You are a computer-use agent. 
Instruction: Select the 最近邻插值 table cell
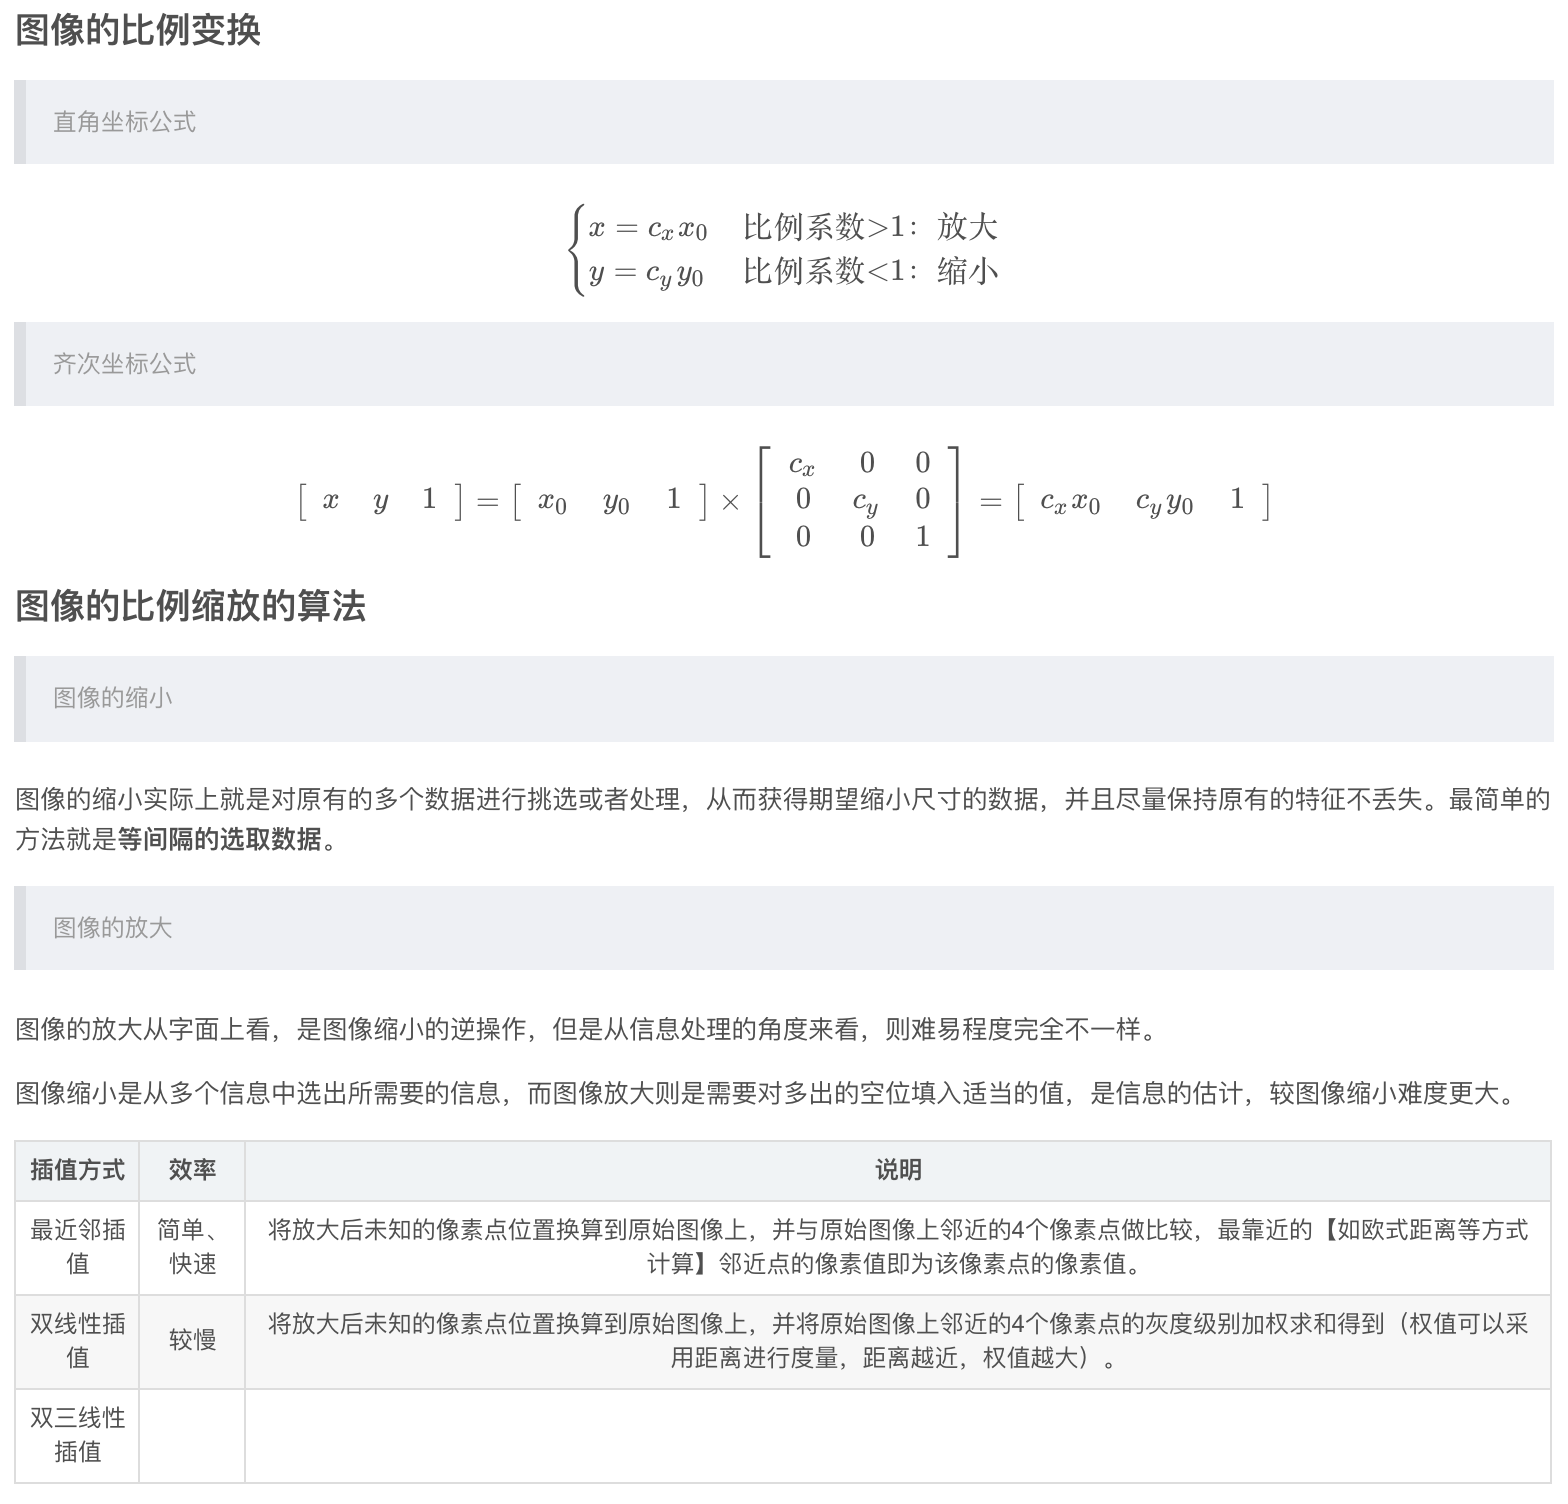coord(78,1247)
